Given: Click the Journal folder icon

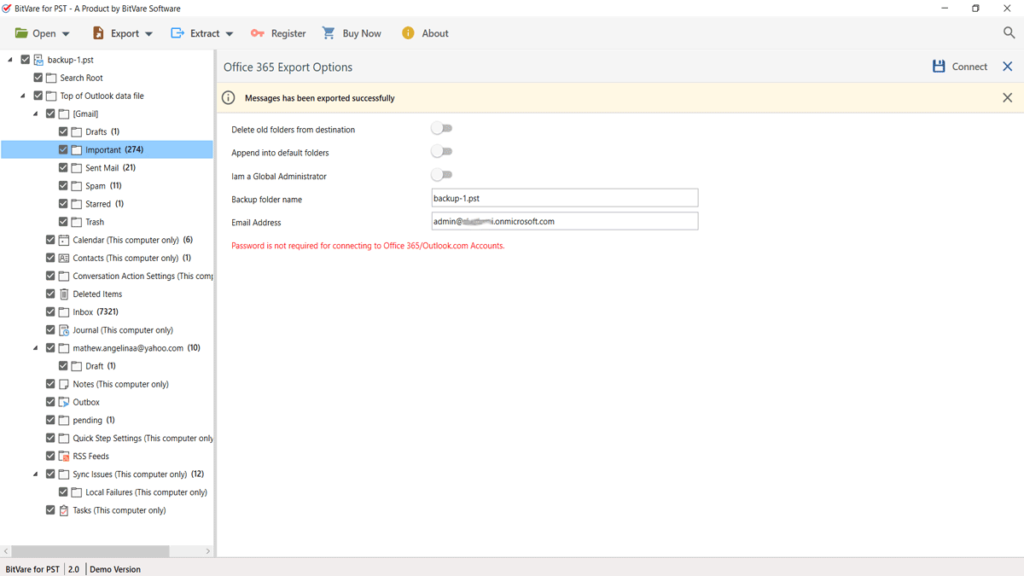Looking at the screenshot, I should coord(64,330).
